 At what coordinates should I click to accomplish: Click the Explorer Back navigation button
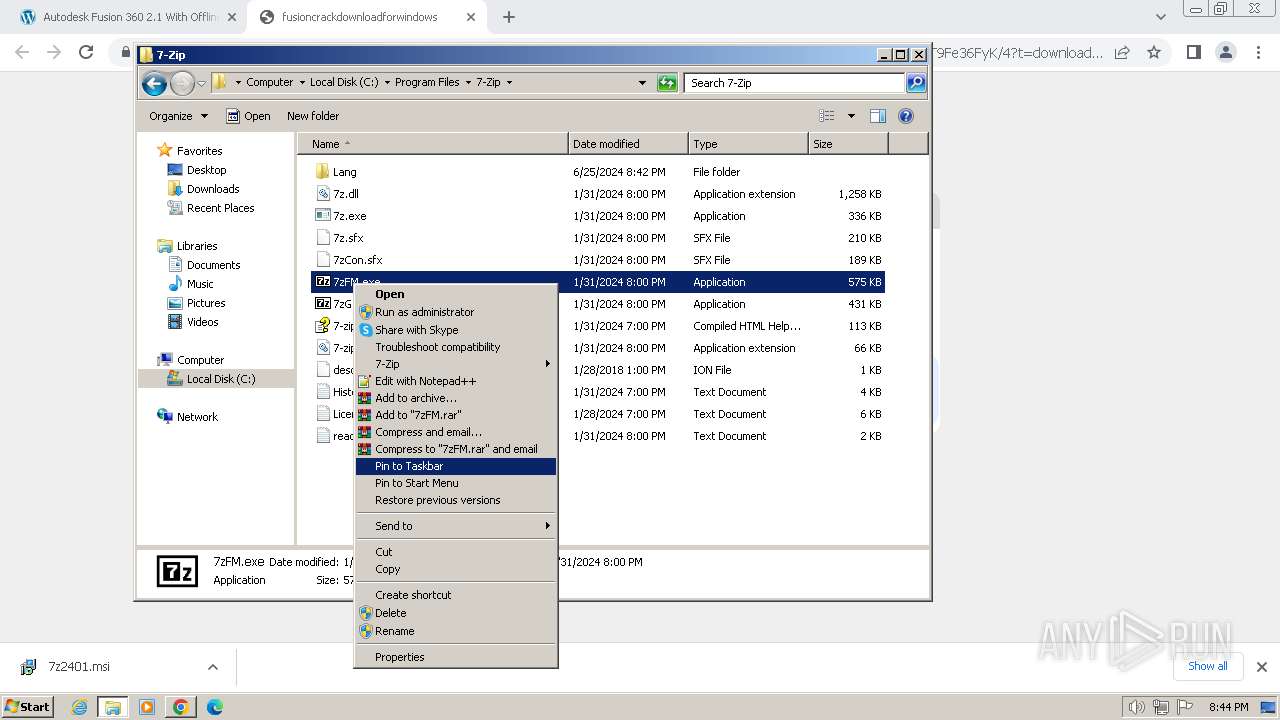[154, 83]
